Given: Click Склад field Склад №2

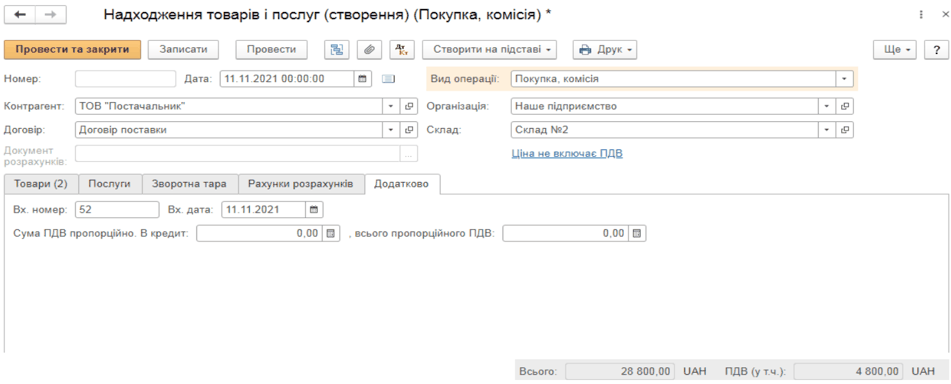Looking at the screenshot, I should click(x=665, y=130).
